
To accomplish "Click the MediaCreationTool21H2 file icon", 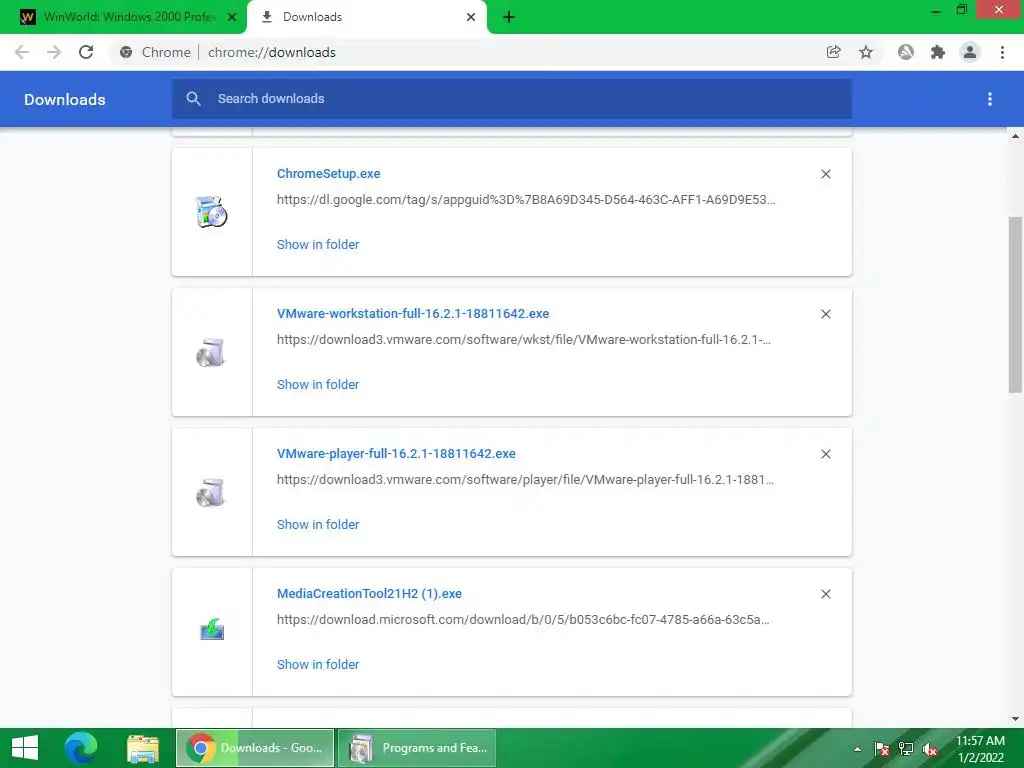I will coord(212,630).
